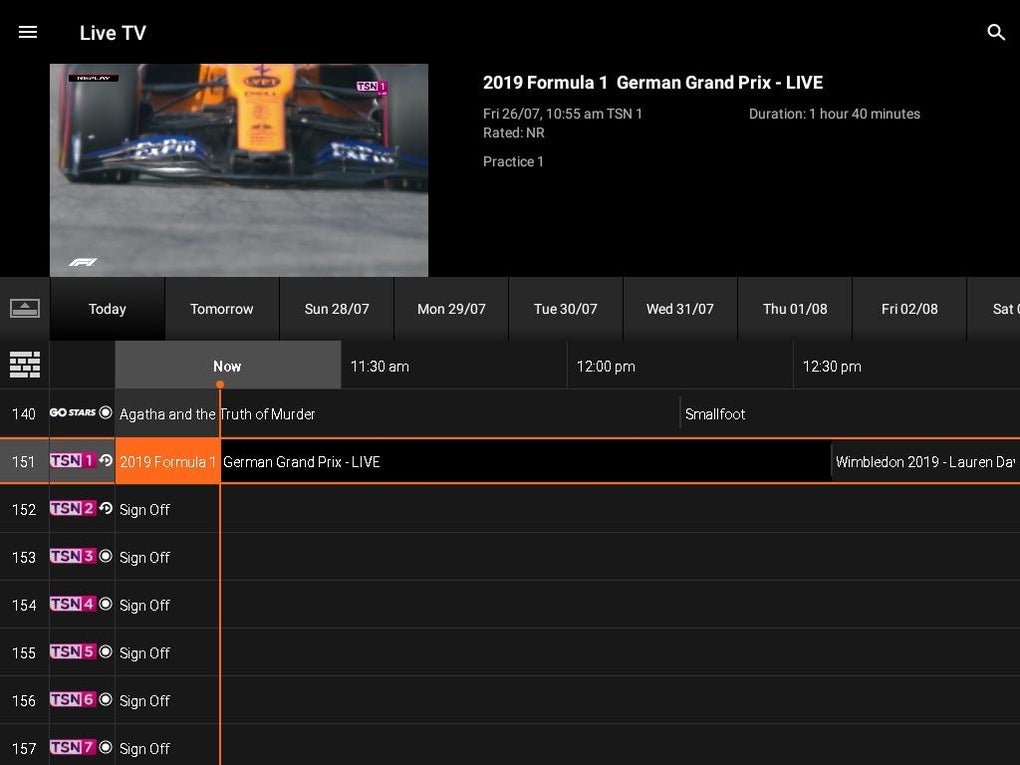Open Wimbledon 2019 program listing
Screen dimensions: 1020x765
click(x=925, y=462)
